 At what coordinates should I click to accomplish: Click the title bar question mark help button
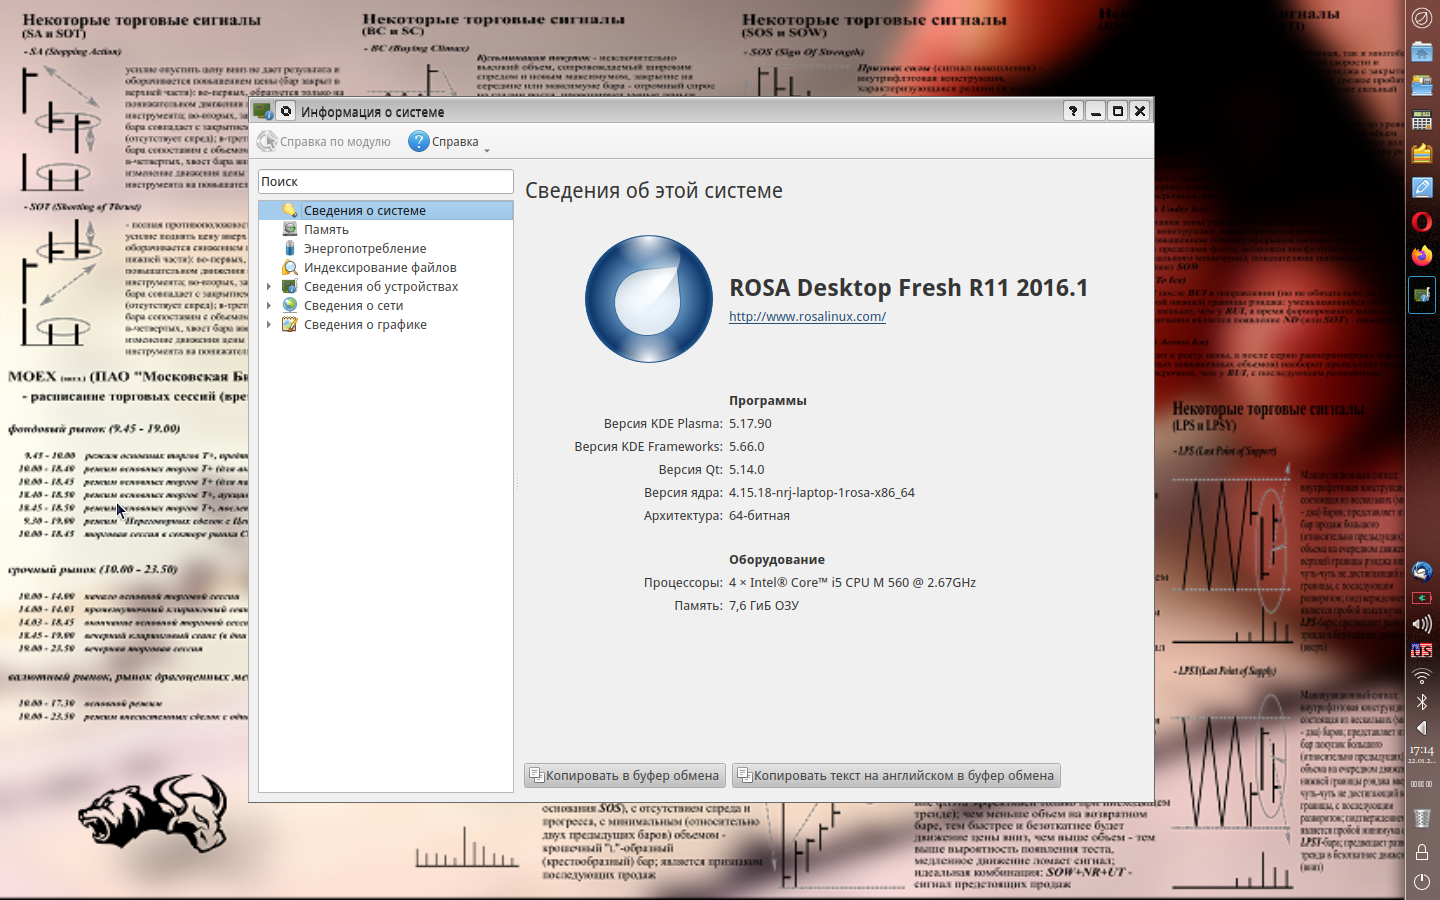1073,111
